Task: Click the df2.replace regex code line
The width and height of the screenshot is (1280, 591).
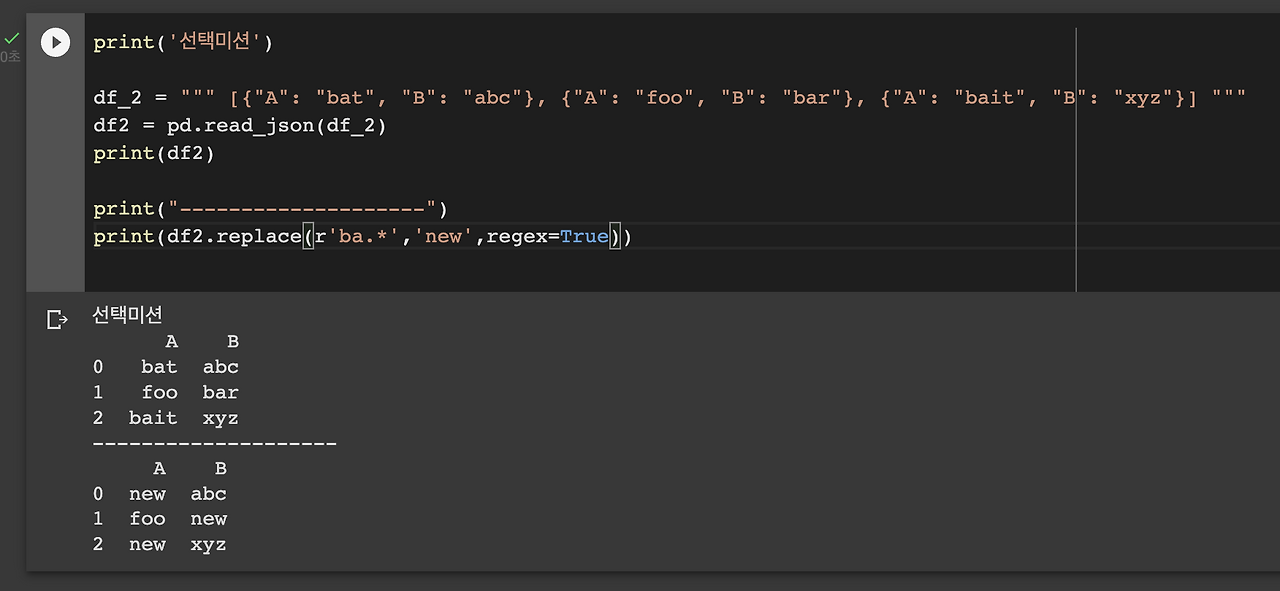Action: pos(363,237)
